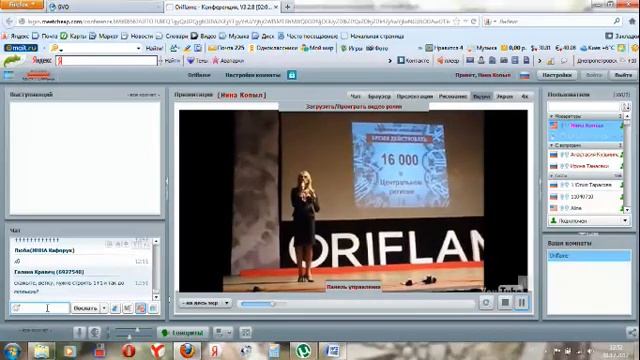Click the highlighted red-and-blue chat icon
640x360 pixels.
click(x=140, y=308)
